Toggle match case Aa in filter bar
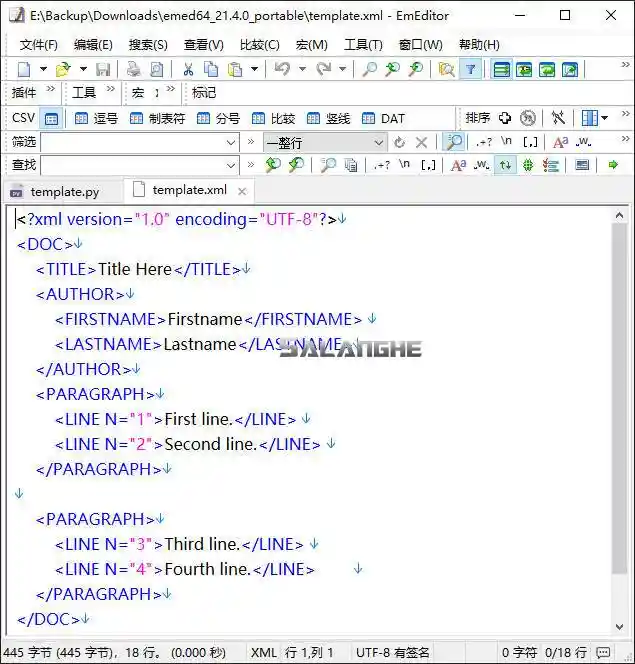Viewport: 635px width, 664px height. pyautogui.click(x=560, y=142)
